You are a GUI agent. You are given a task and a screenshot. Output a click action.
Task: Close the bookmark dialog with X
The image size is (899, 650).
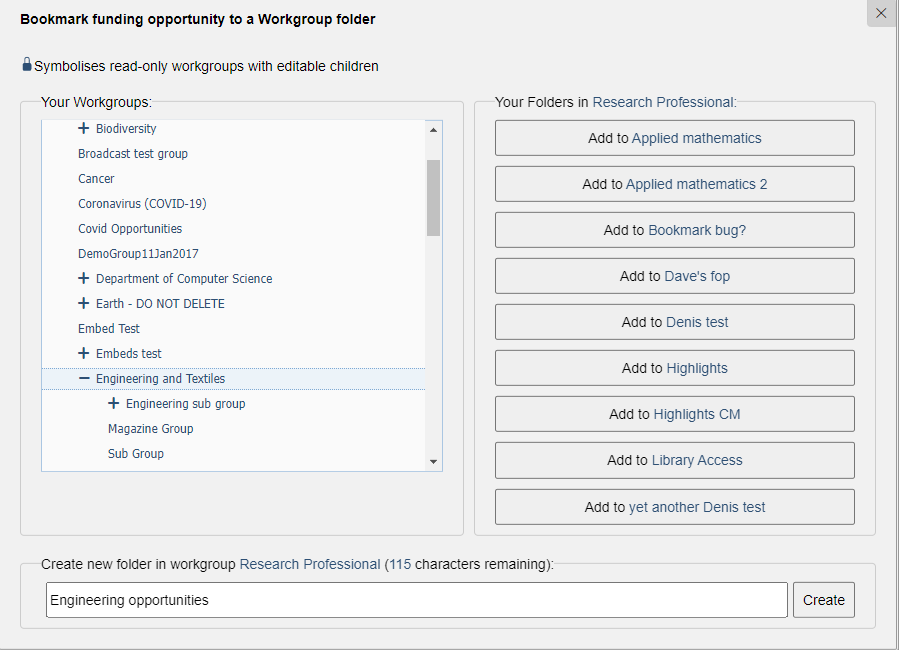[881, 13]
